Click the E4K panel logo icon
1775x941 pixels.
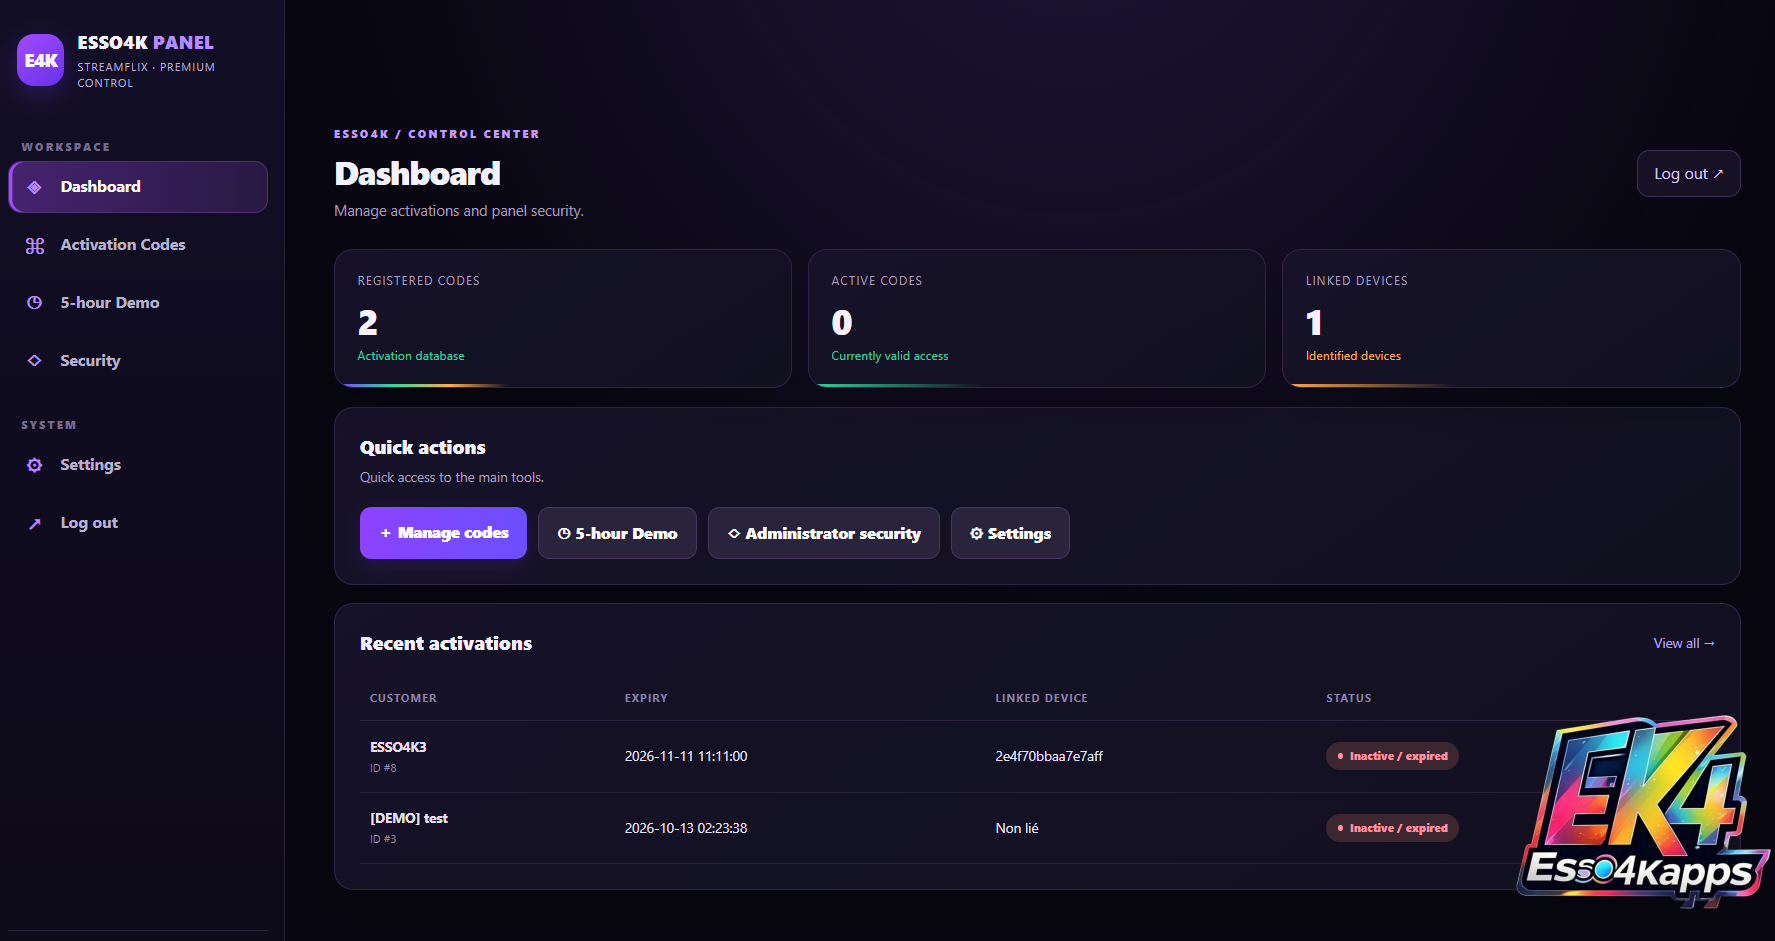tap(41, 60)
